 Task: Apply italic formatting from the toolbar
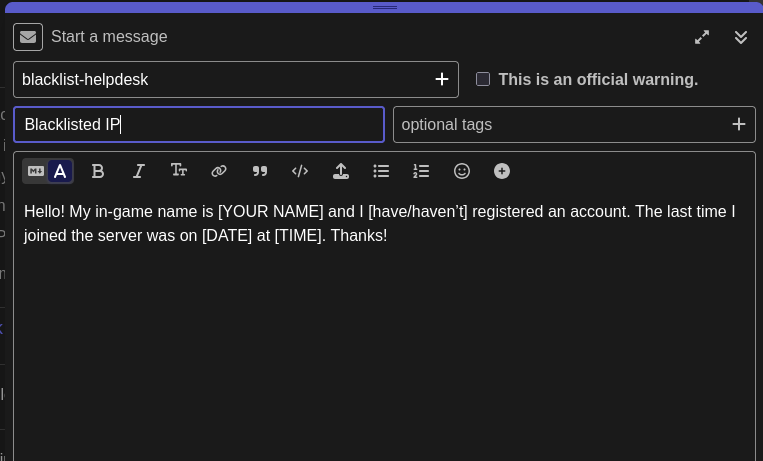[x=139, y=171]
